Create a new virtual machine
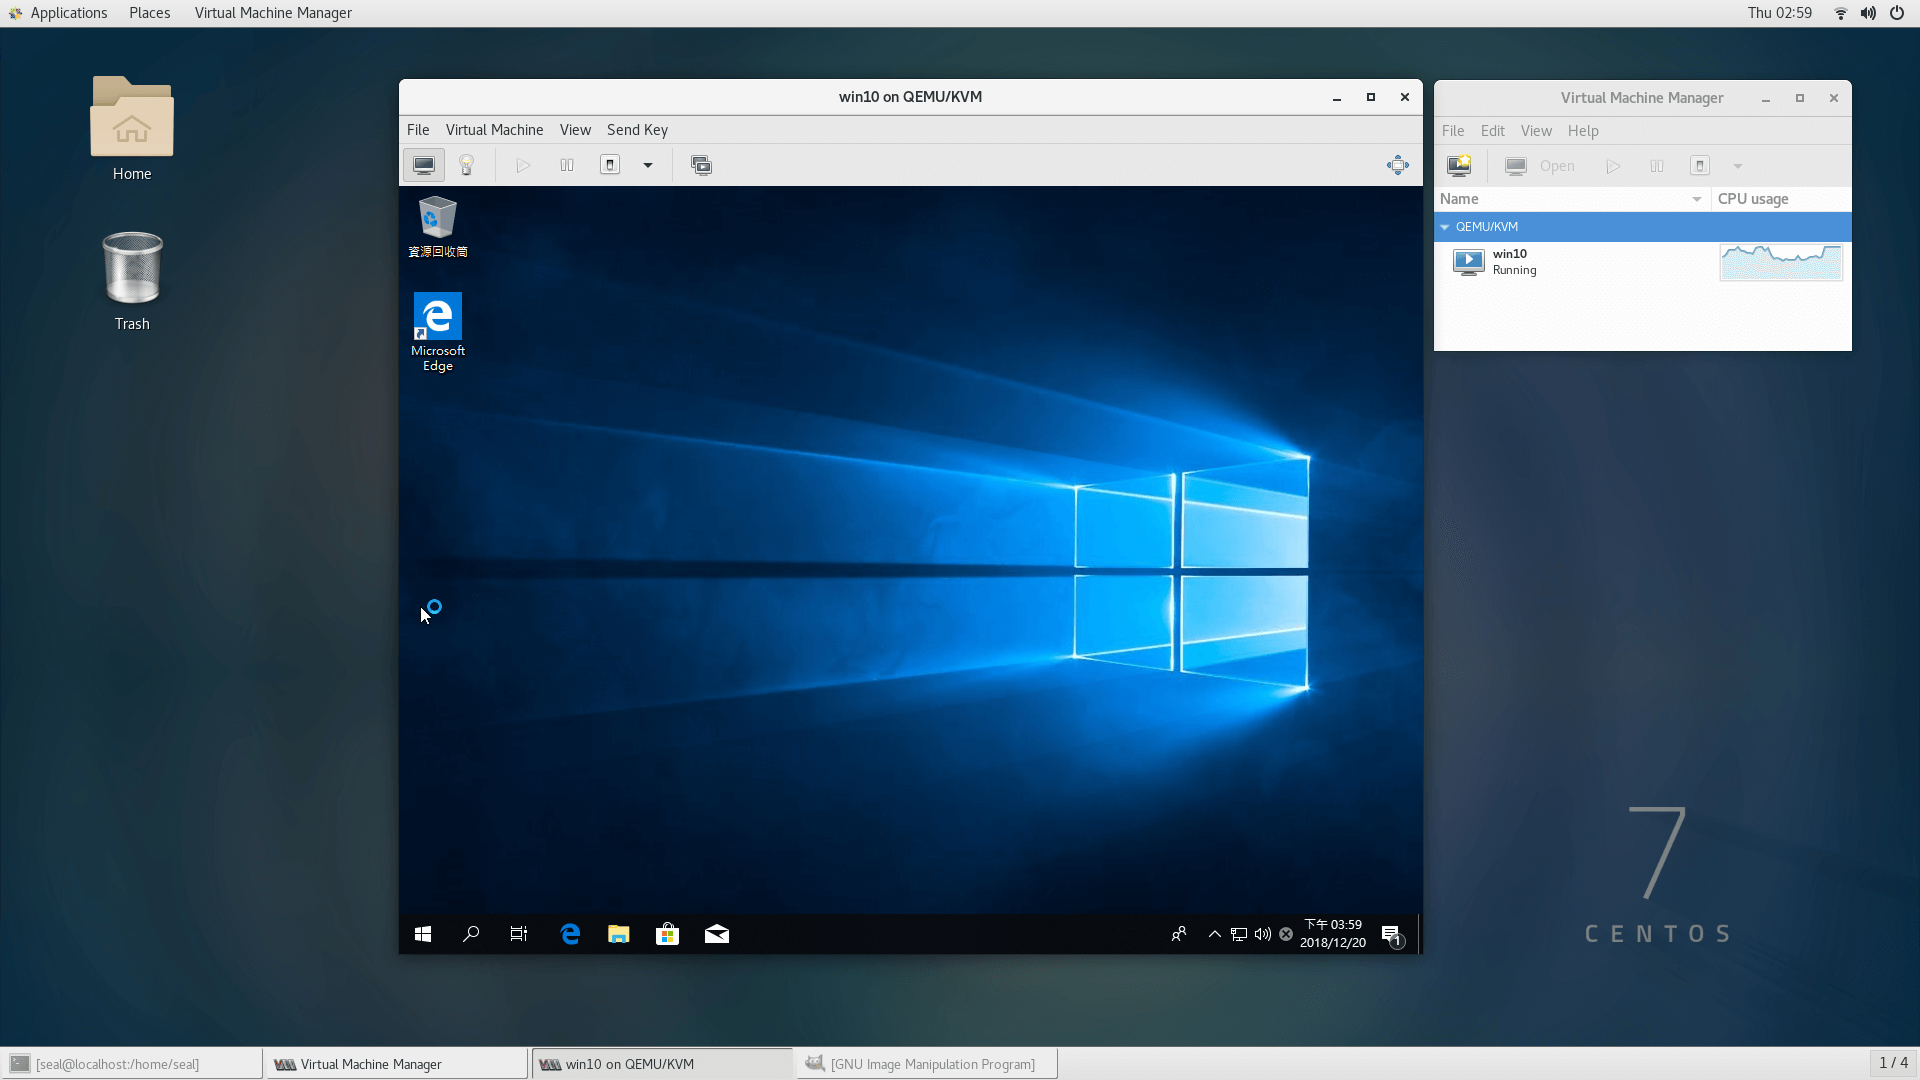1920x1080 pixels. tap(1459, 165)
